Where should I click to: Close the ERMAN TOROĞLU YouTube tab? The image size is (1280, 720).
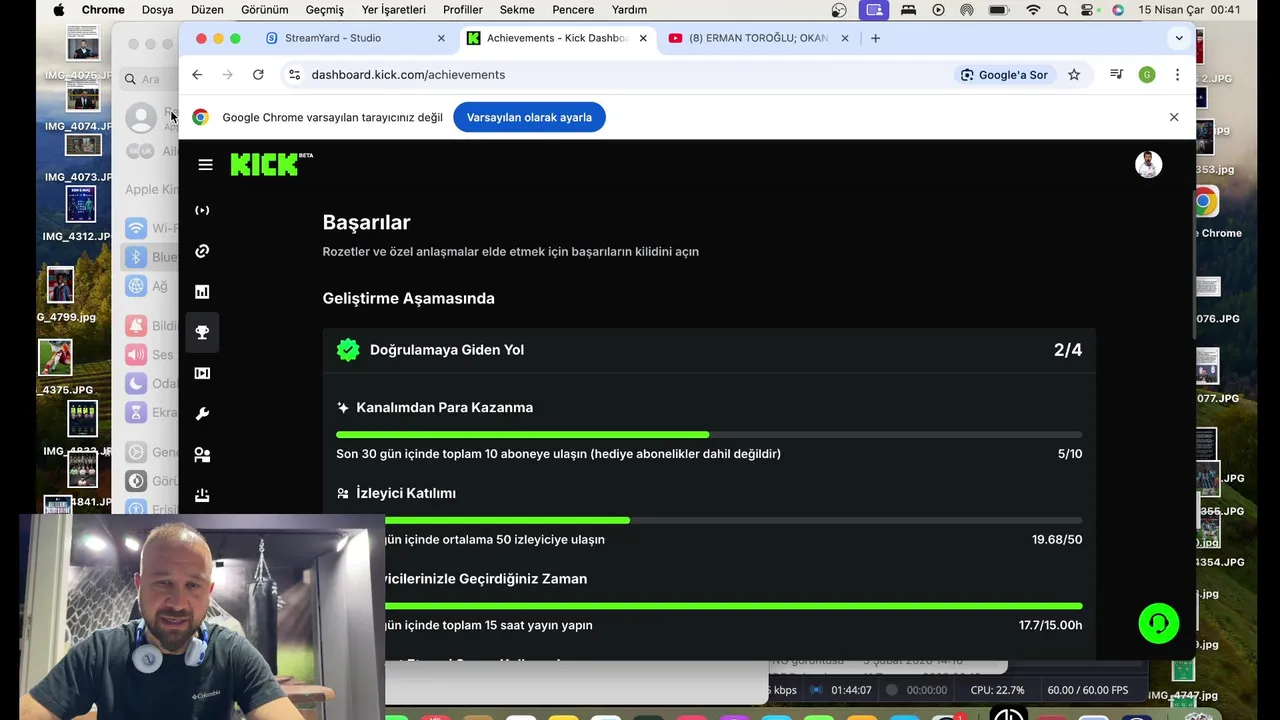click(x=845, y=38)
